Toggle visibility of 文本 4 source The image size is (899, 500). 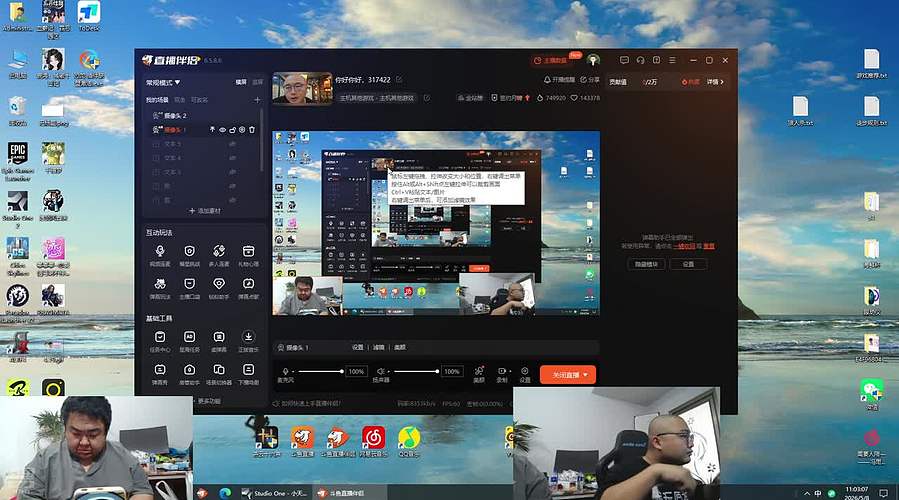(232, 158)
